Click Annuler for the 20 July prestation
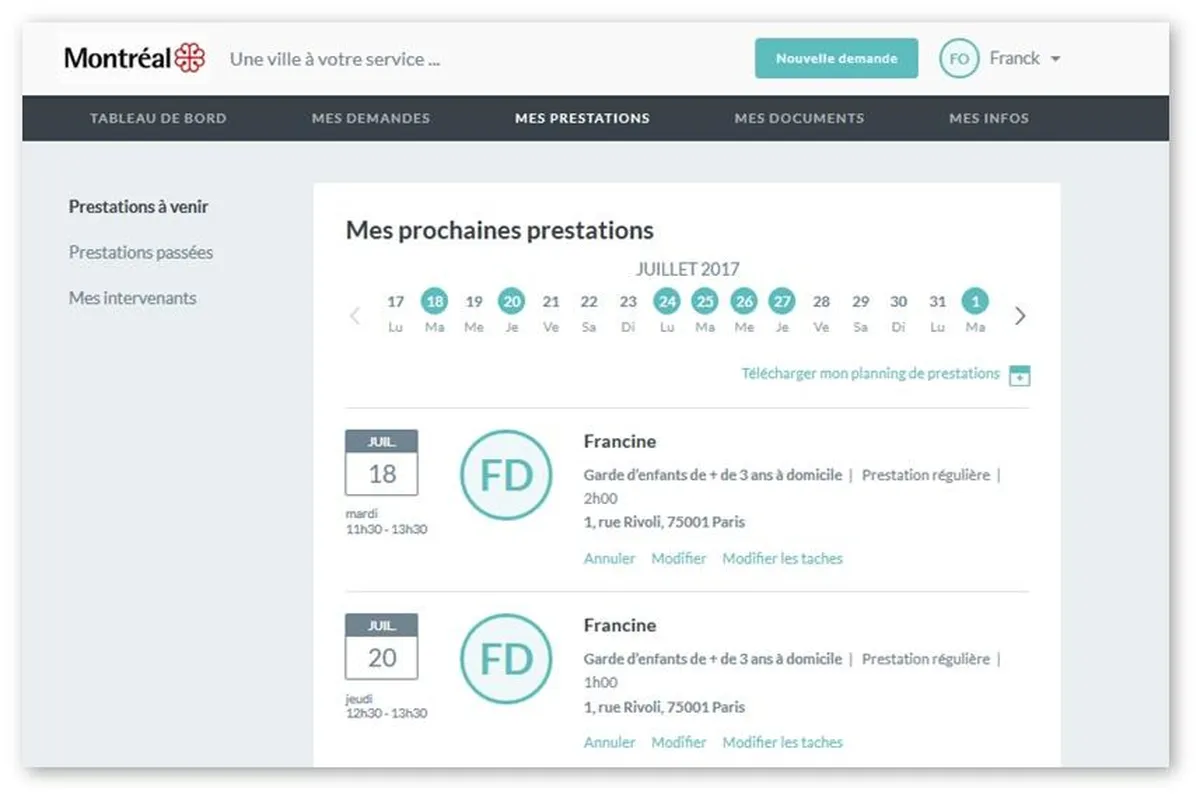 (x=609, y=742)
